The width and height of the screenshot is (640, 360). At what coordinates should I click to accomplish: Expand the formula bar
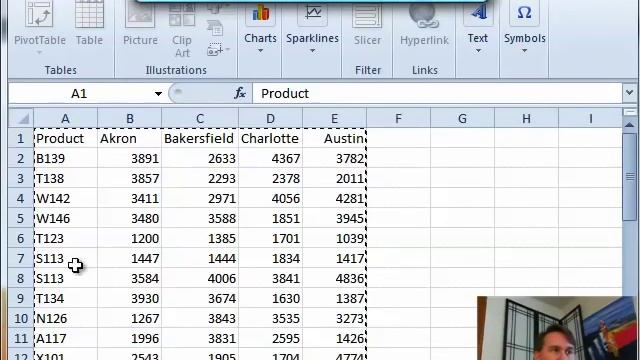pyautogui.click(x=629, y=93)
